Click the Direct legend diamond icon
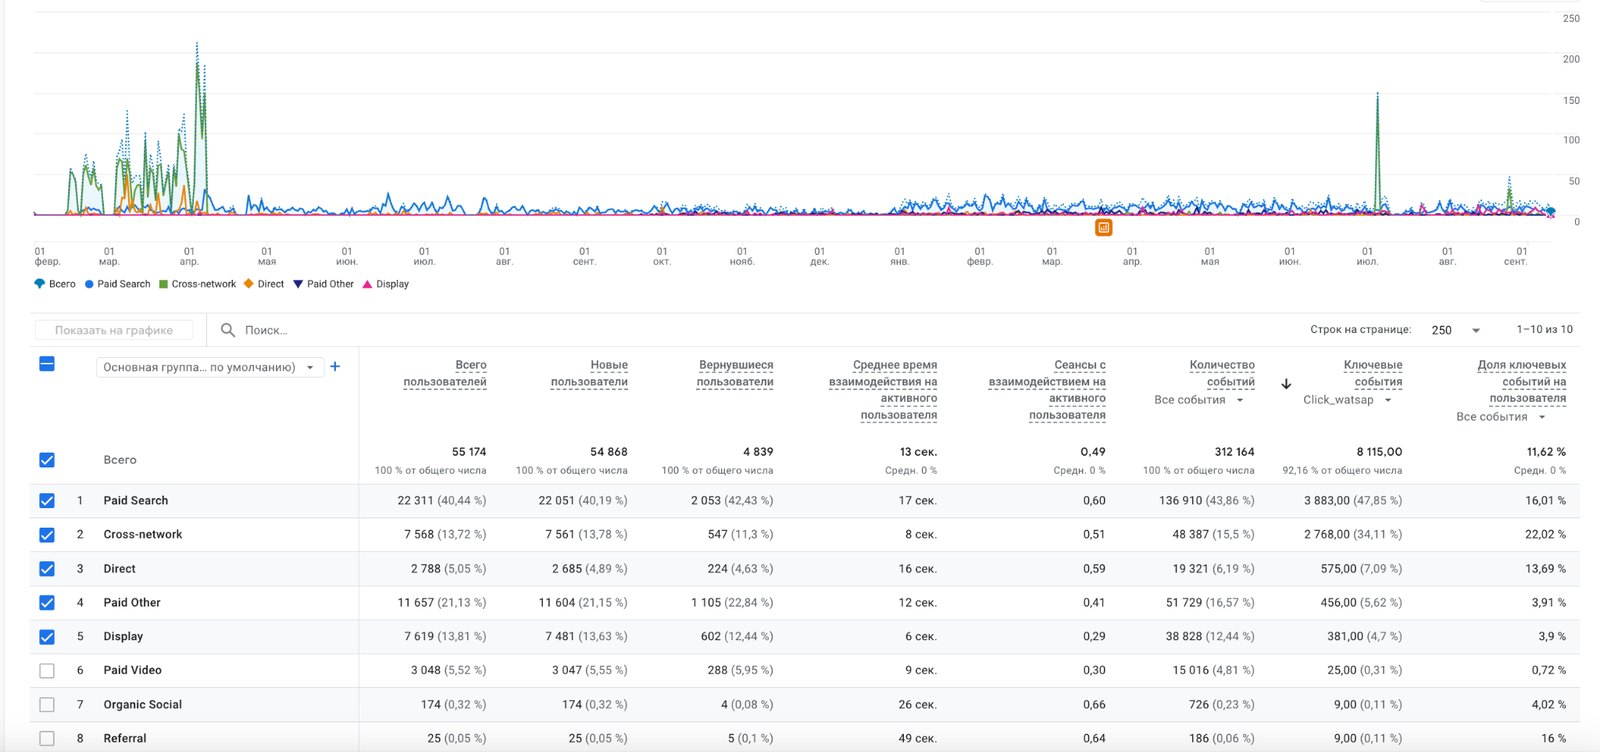1600x752 pixels. pyautogui.click(x=248, y=284)
